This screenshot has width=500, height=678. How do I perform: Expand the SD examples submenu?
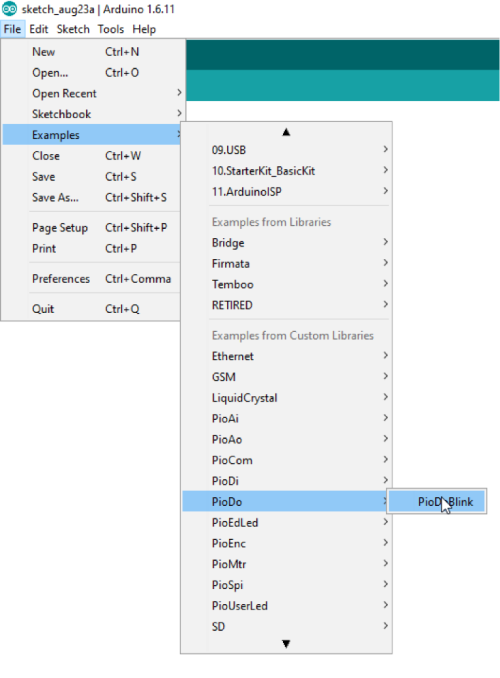click(x=286, y=626)
